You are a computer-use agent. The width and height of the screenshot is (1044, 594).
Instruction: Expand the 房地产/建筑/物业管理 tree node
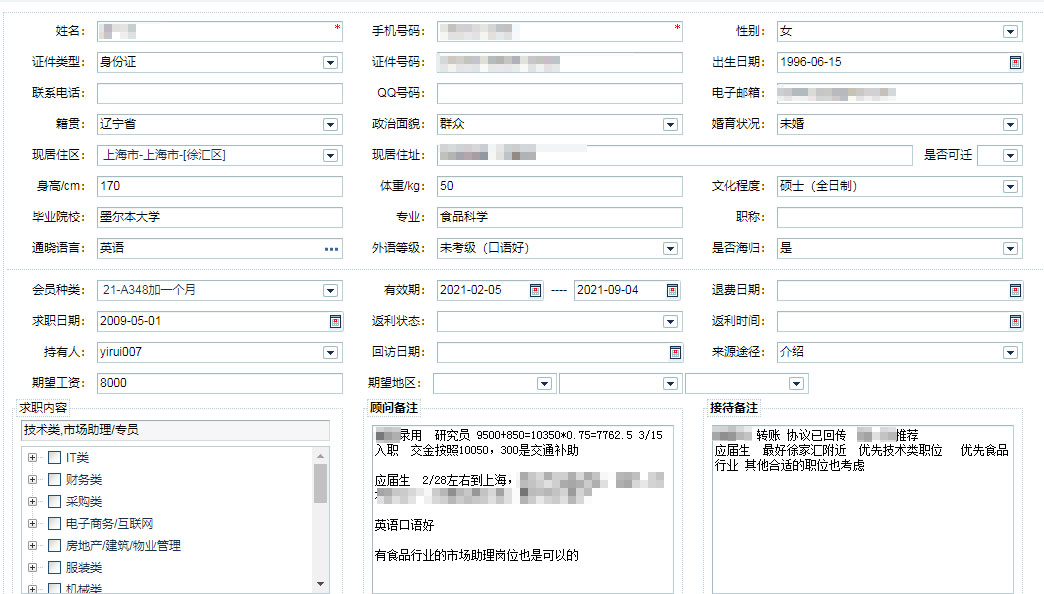coord(32,545)
